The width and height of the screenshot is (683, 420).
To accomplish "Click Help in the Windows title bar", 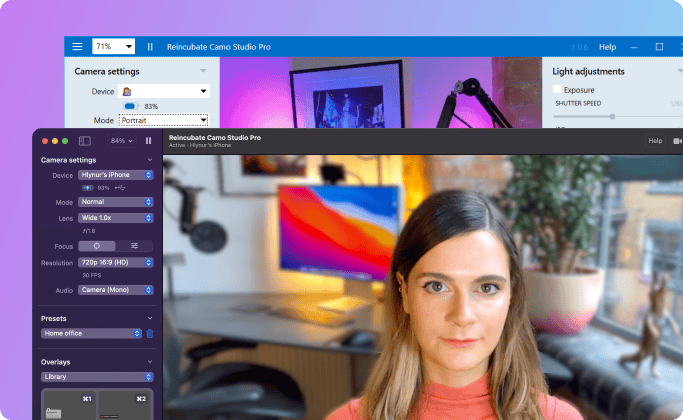I will tap(607, 47).
